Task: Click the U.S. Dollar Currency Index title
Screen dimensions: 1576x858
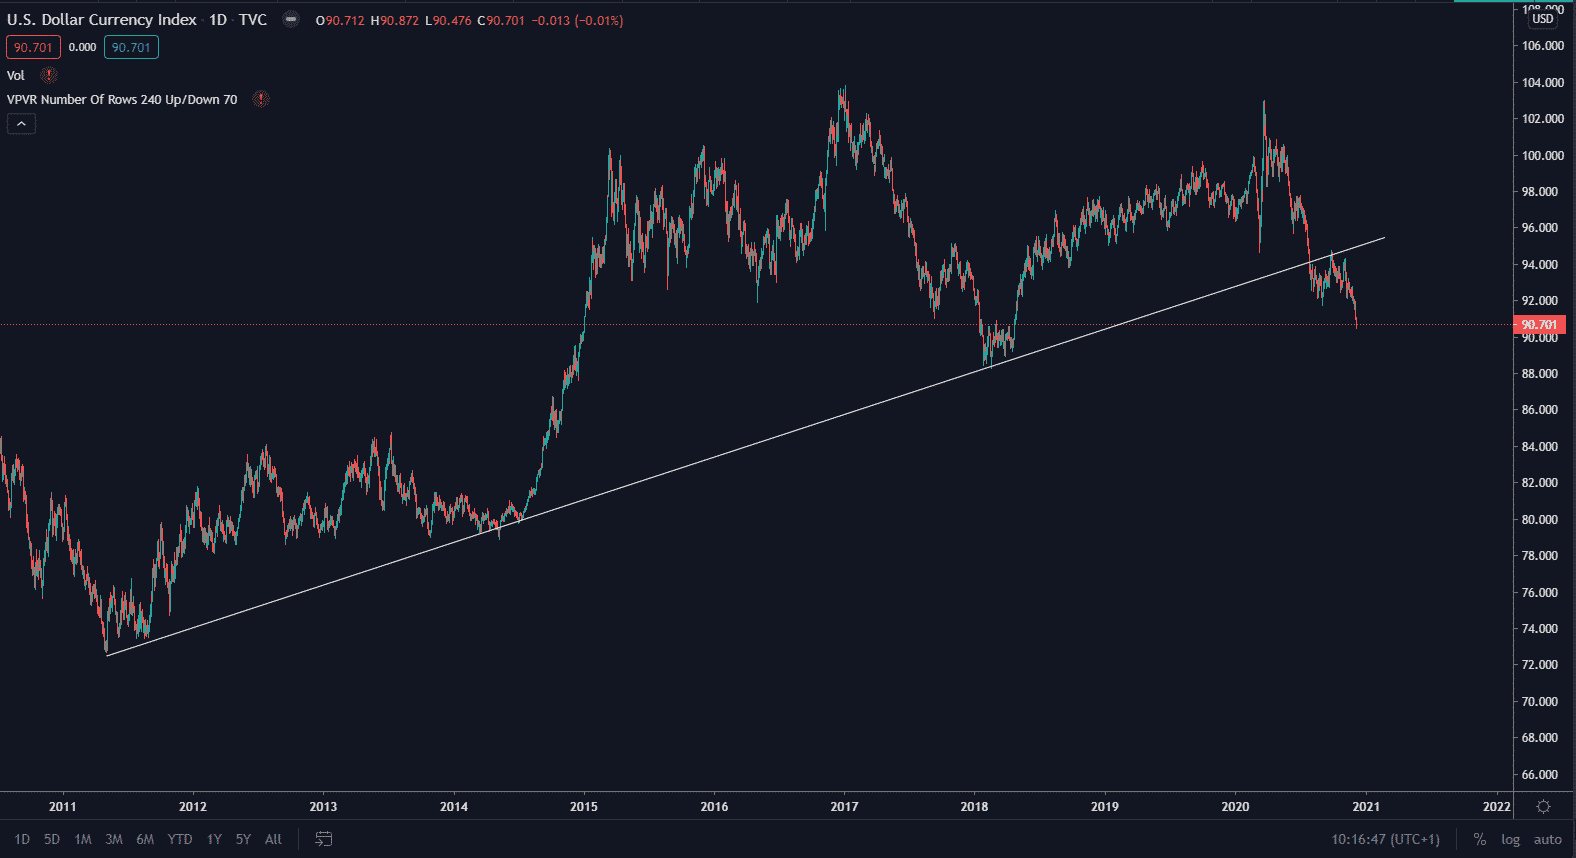Action: point(102,20)
